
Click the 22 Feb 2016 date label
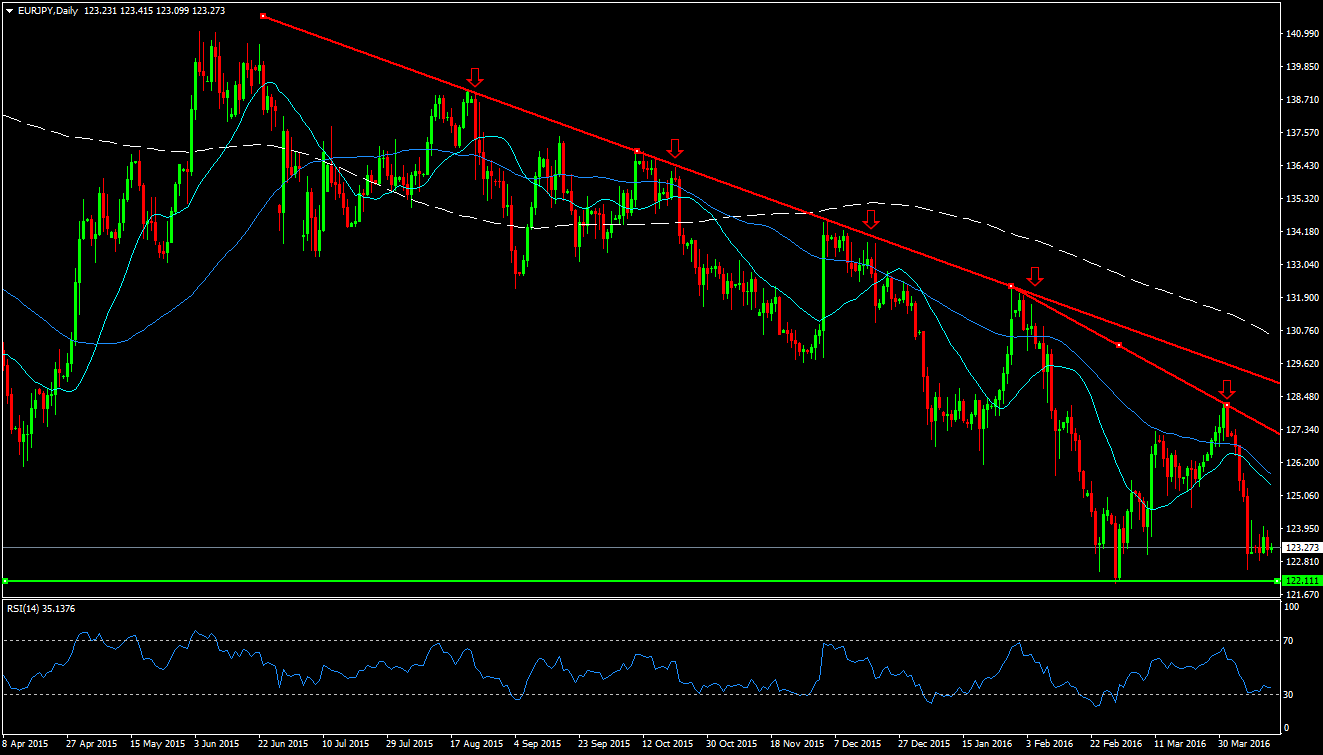1116,744
